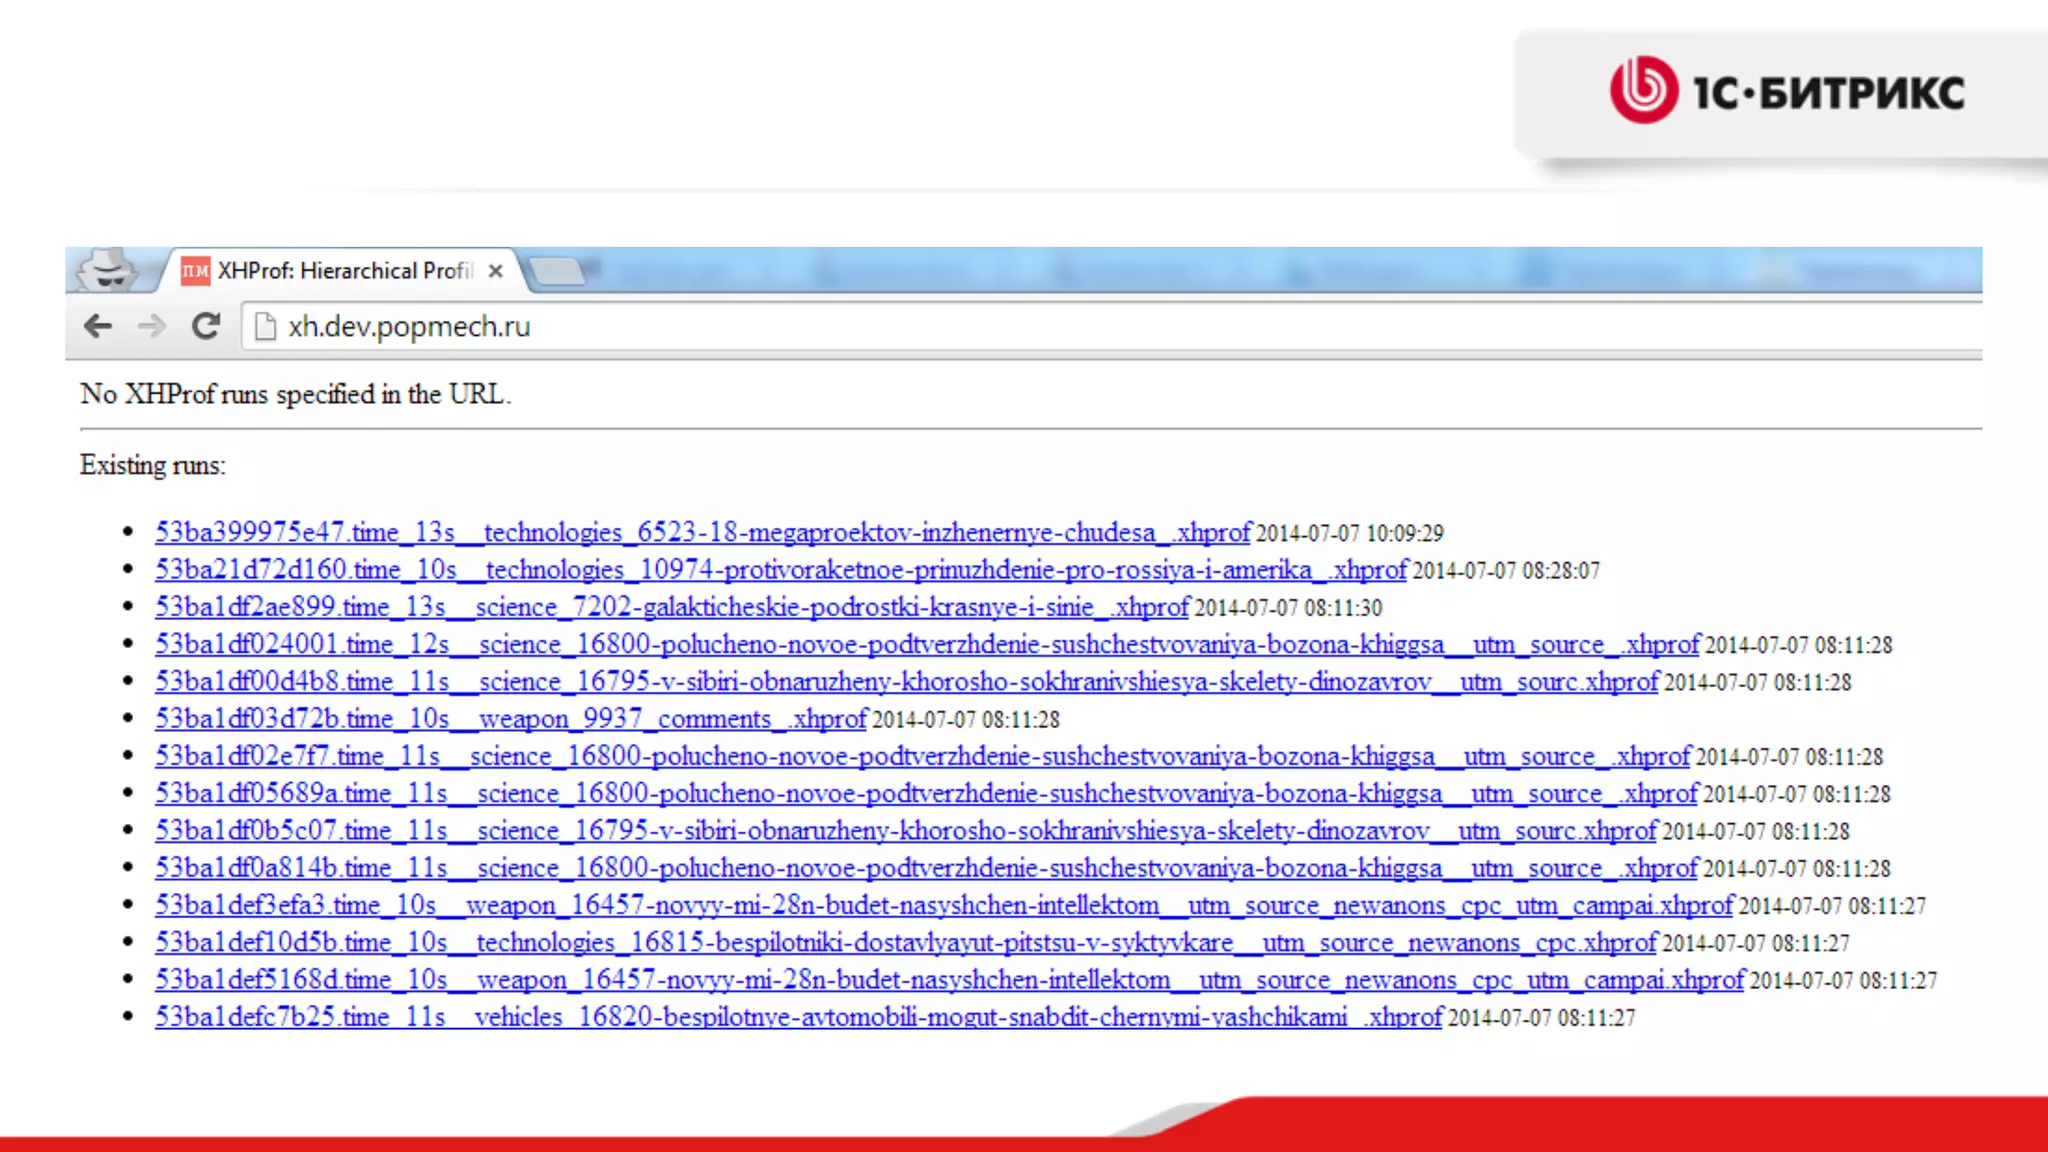Open run 53ba1def3efa3 weapon_16457 link

click(x=943, y=906)
